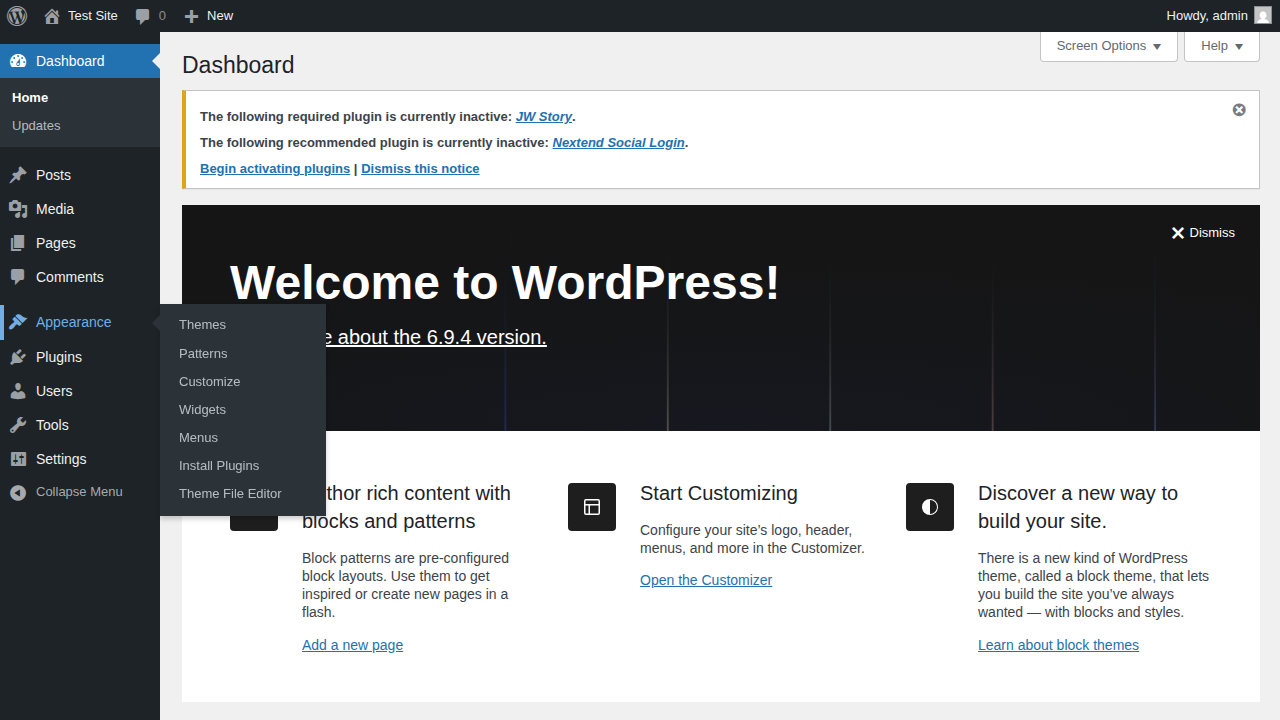Open the Customizer link
The width and height of the screenshot is (1280, 720).
click(706, 580)
